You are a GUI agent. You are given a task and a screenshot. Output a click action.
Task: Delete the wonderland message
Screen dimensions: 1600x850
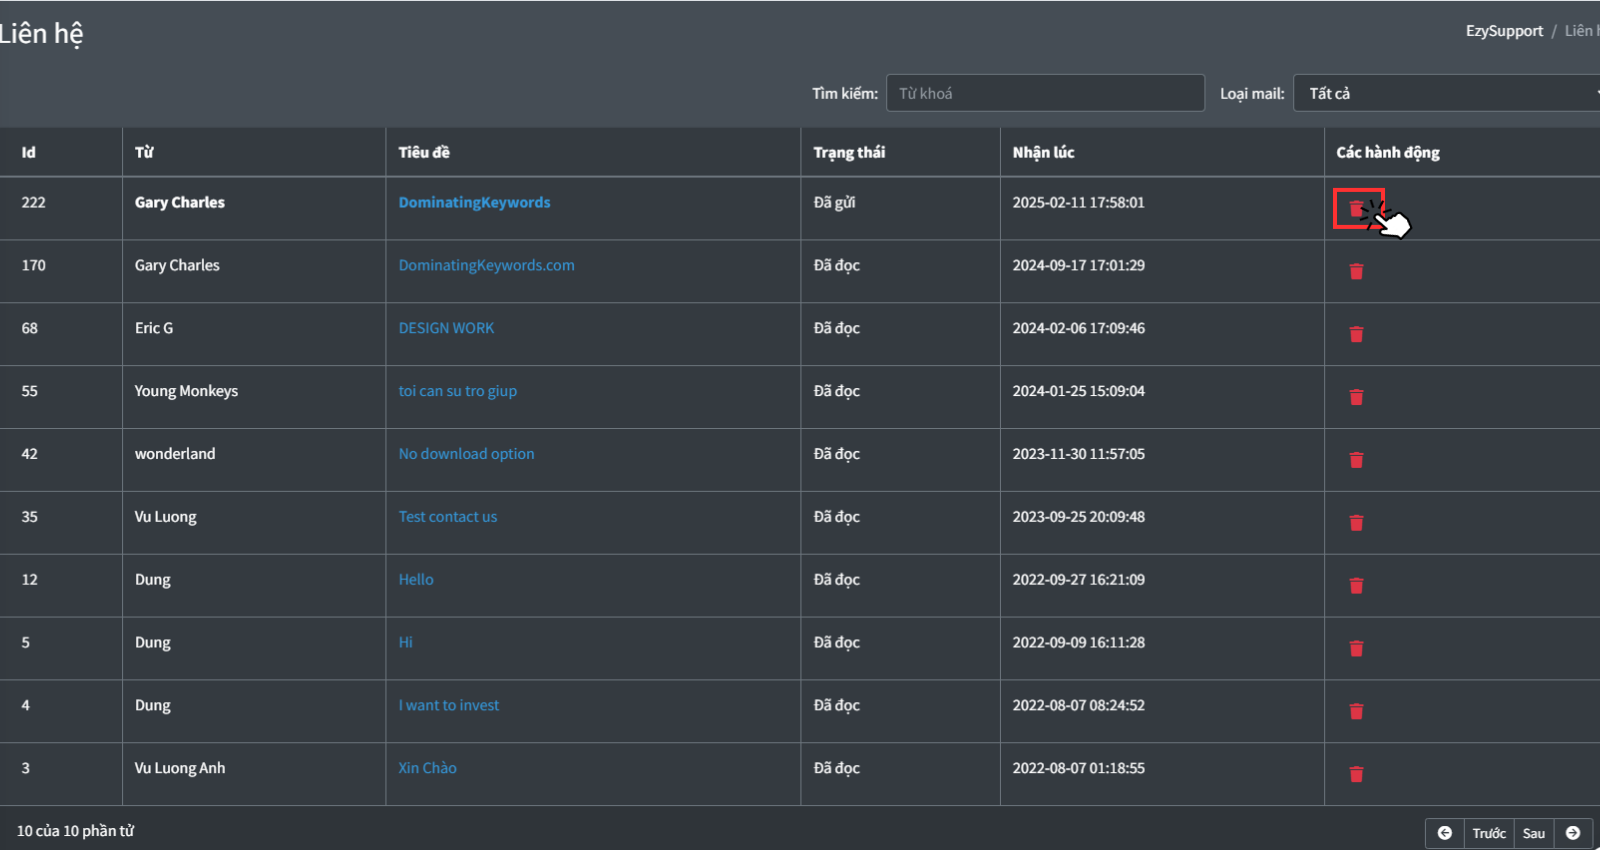(1356, 460)
